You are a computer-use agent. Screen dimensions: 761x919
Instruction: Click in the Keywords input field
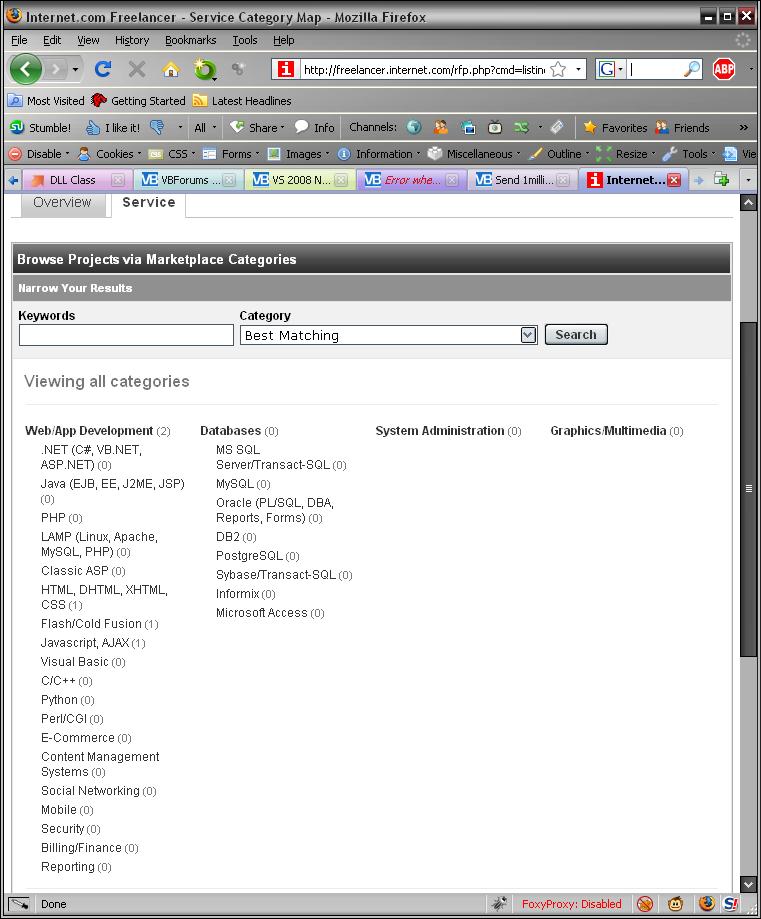126,335
